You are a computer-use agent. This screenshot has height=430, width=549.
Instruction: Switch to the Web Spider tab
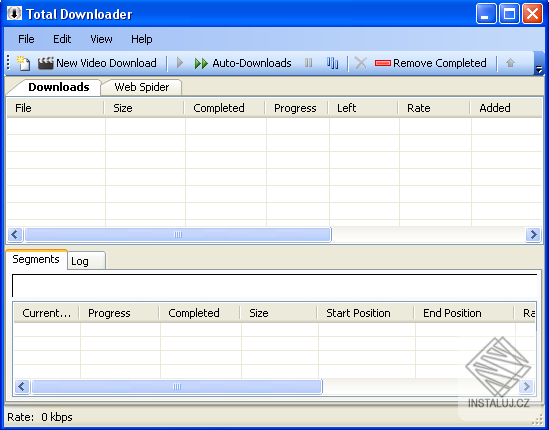click(141, 87)
